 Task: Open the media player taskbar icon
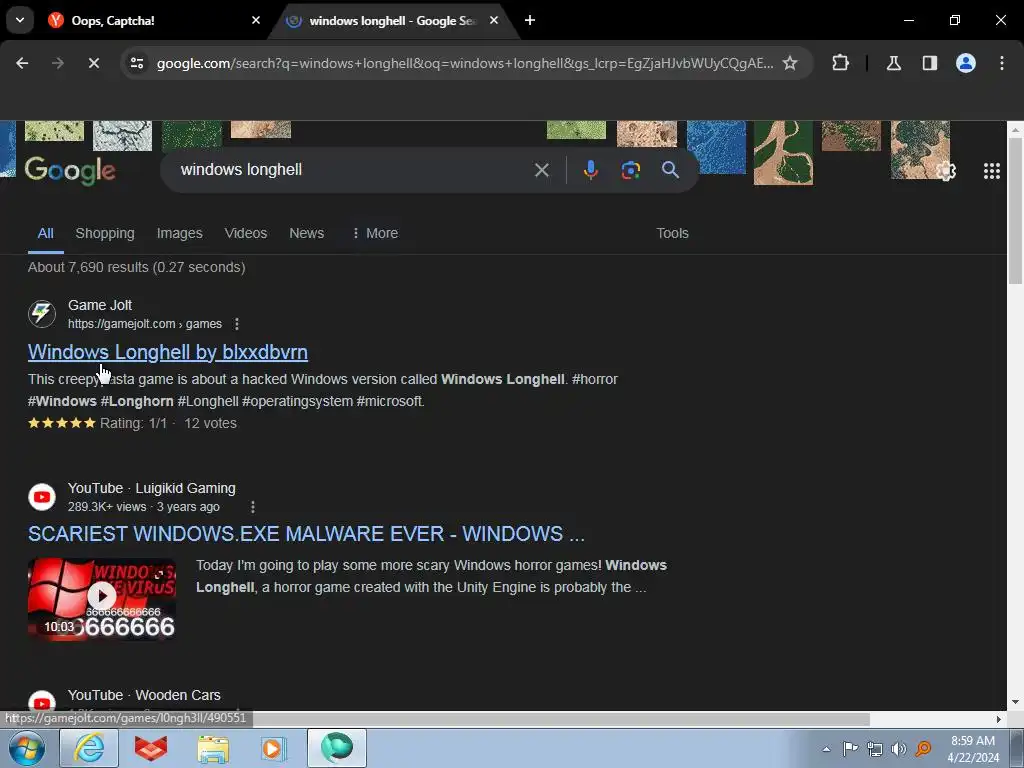coord(273,748)
